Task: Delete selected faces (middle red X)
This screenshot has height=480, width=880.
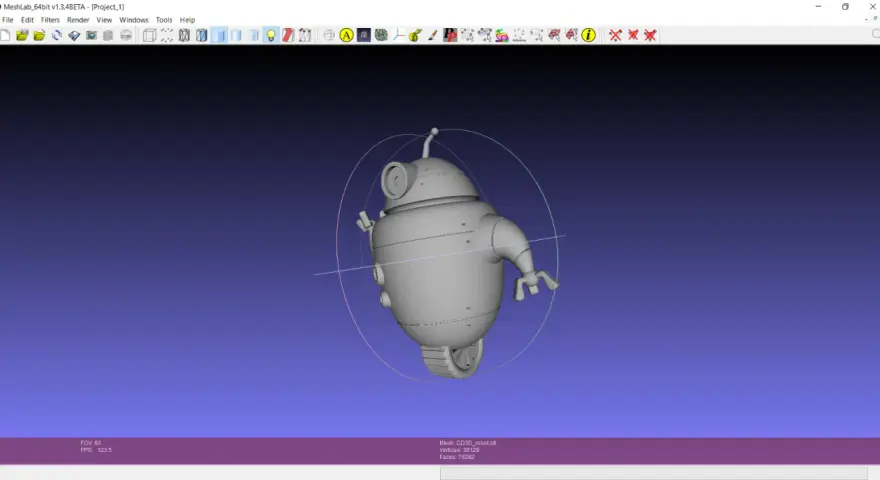Action: (x=633, y=35)
